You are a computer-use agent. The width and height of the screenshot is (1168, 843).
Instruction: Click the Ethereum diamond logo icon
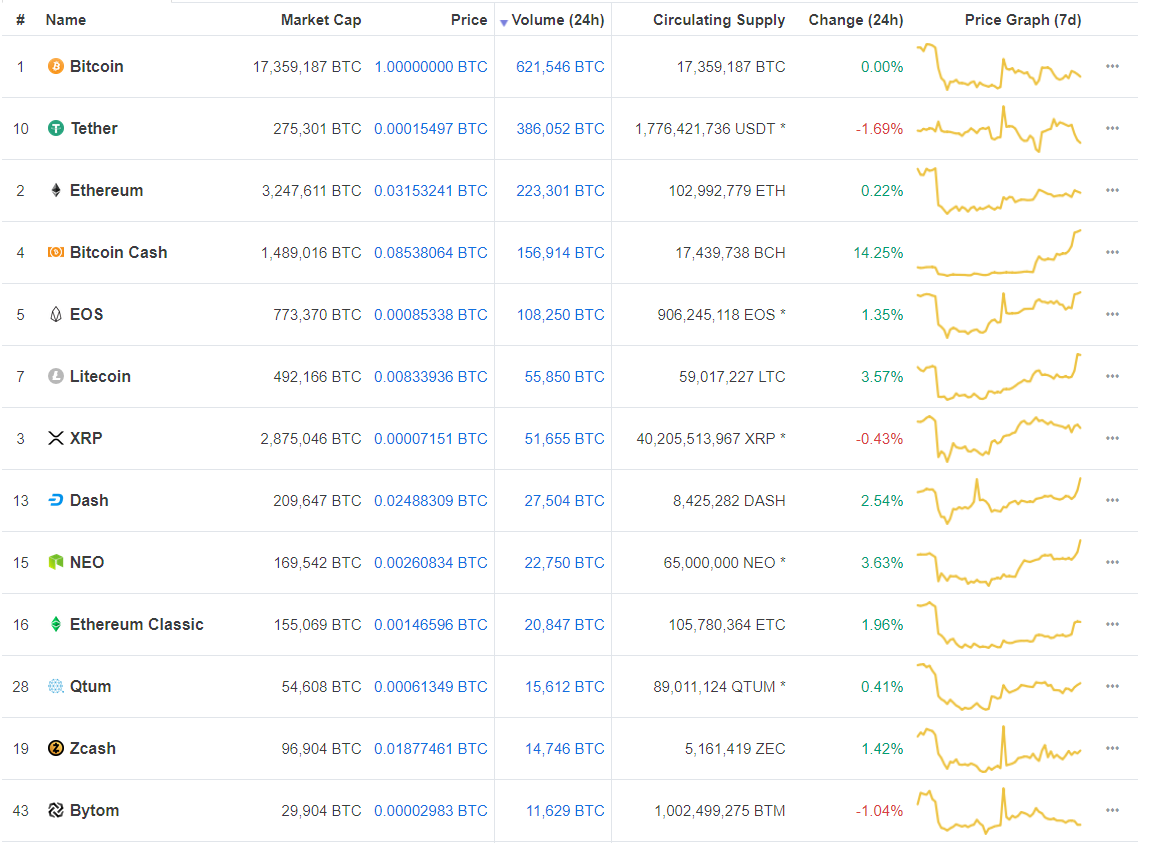tap(56, 191)
